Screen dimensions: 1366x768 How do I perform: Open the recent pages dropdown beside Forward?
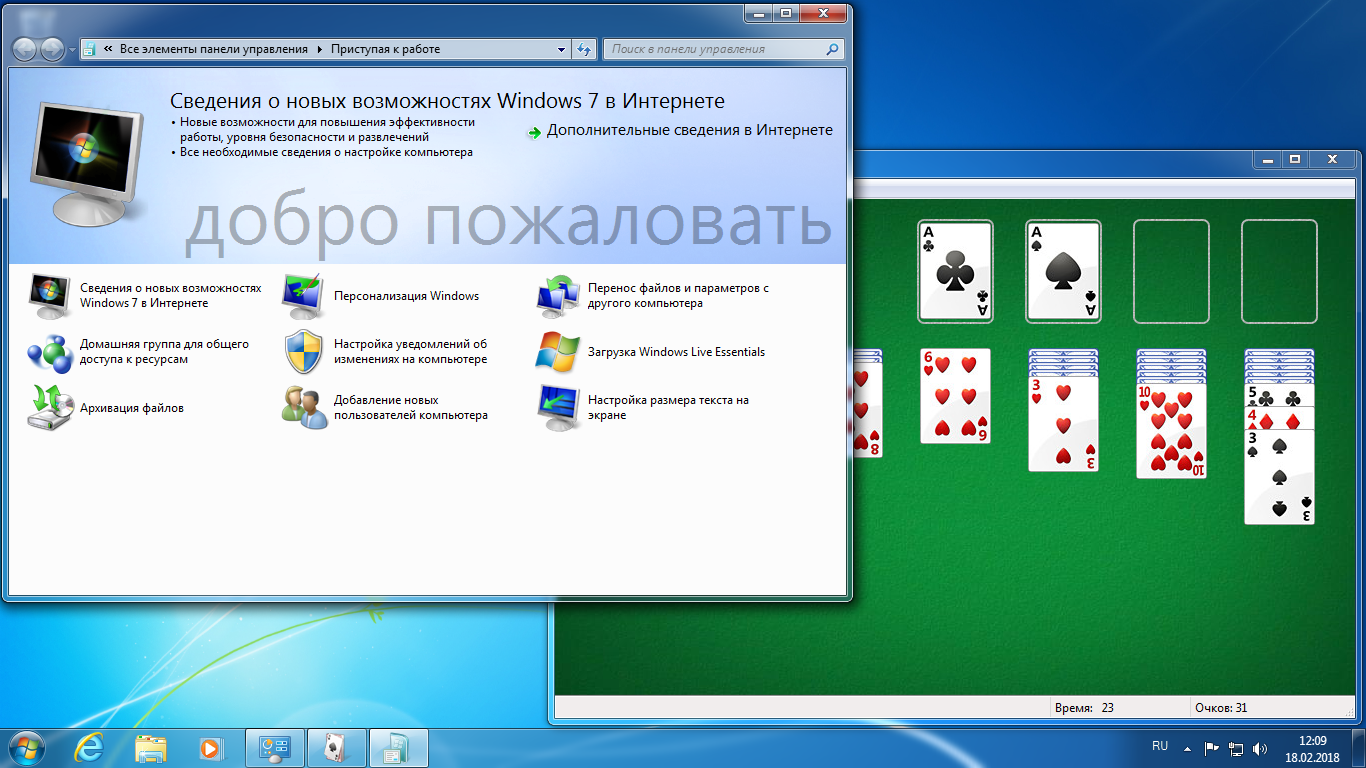[x=71, y=49]
